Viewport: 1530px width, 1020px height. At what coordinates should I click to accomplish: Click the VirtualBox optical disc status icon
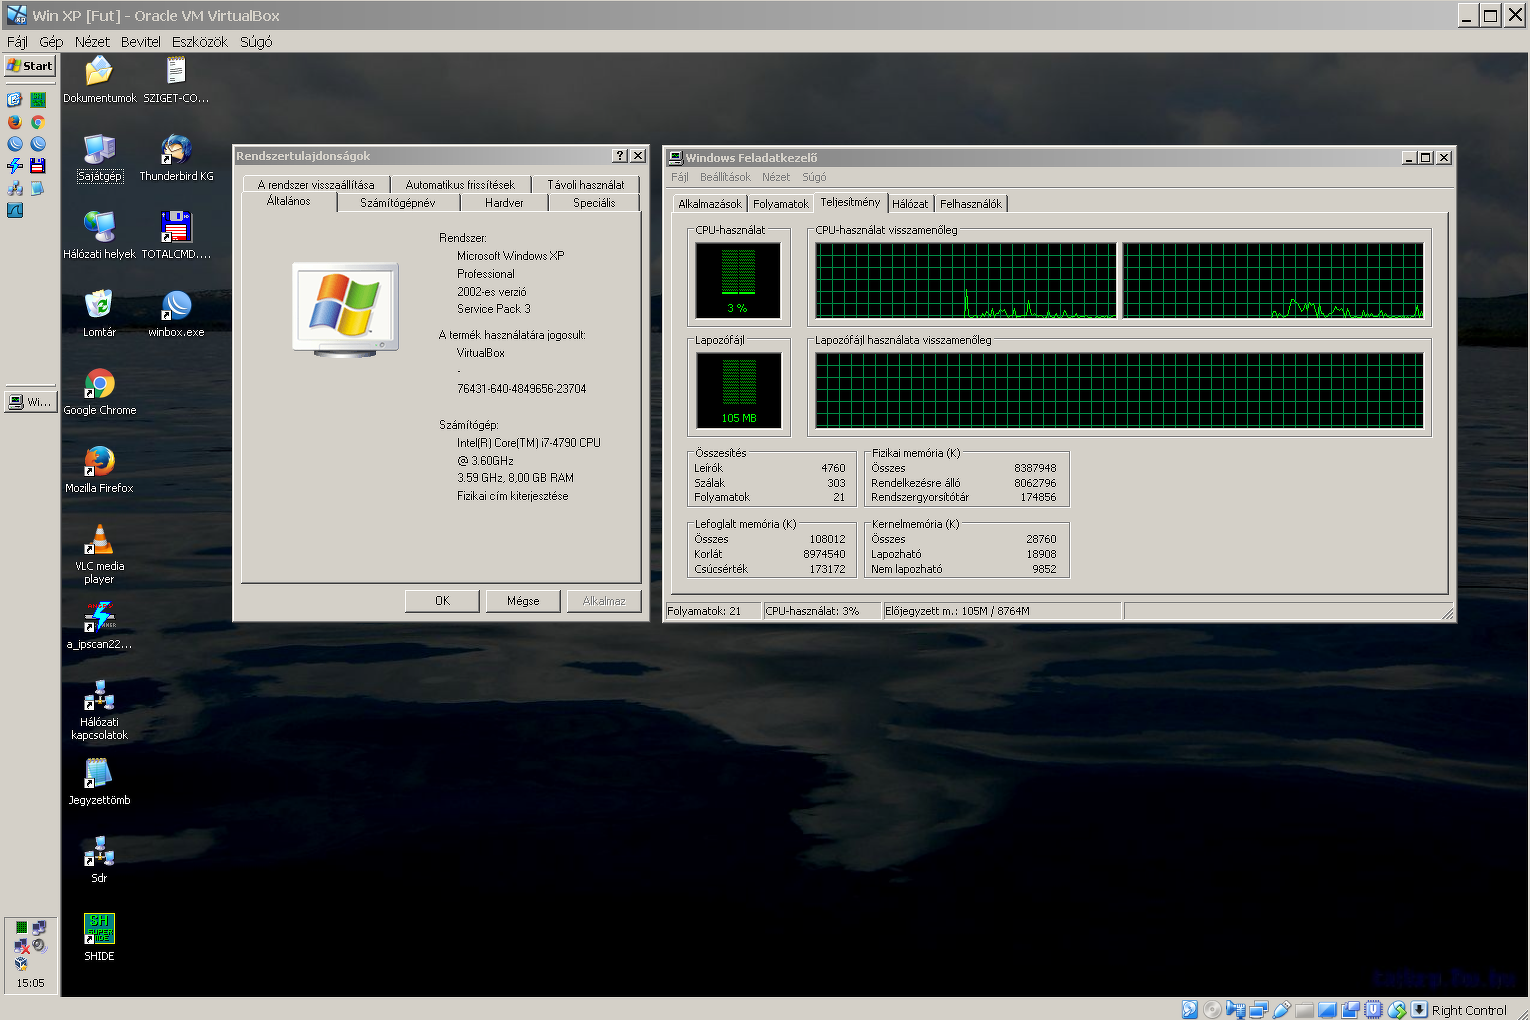pyautogui.click(x=1212, y=1010)
